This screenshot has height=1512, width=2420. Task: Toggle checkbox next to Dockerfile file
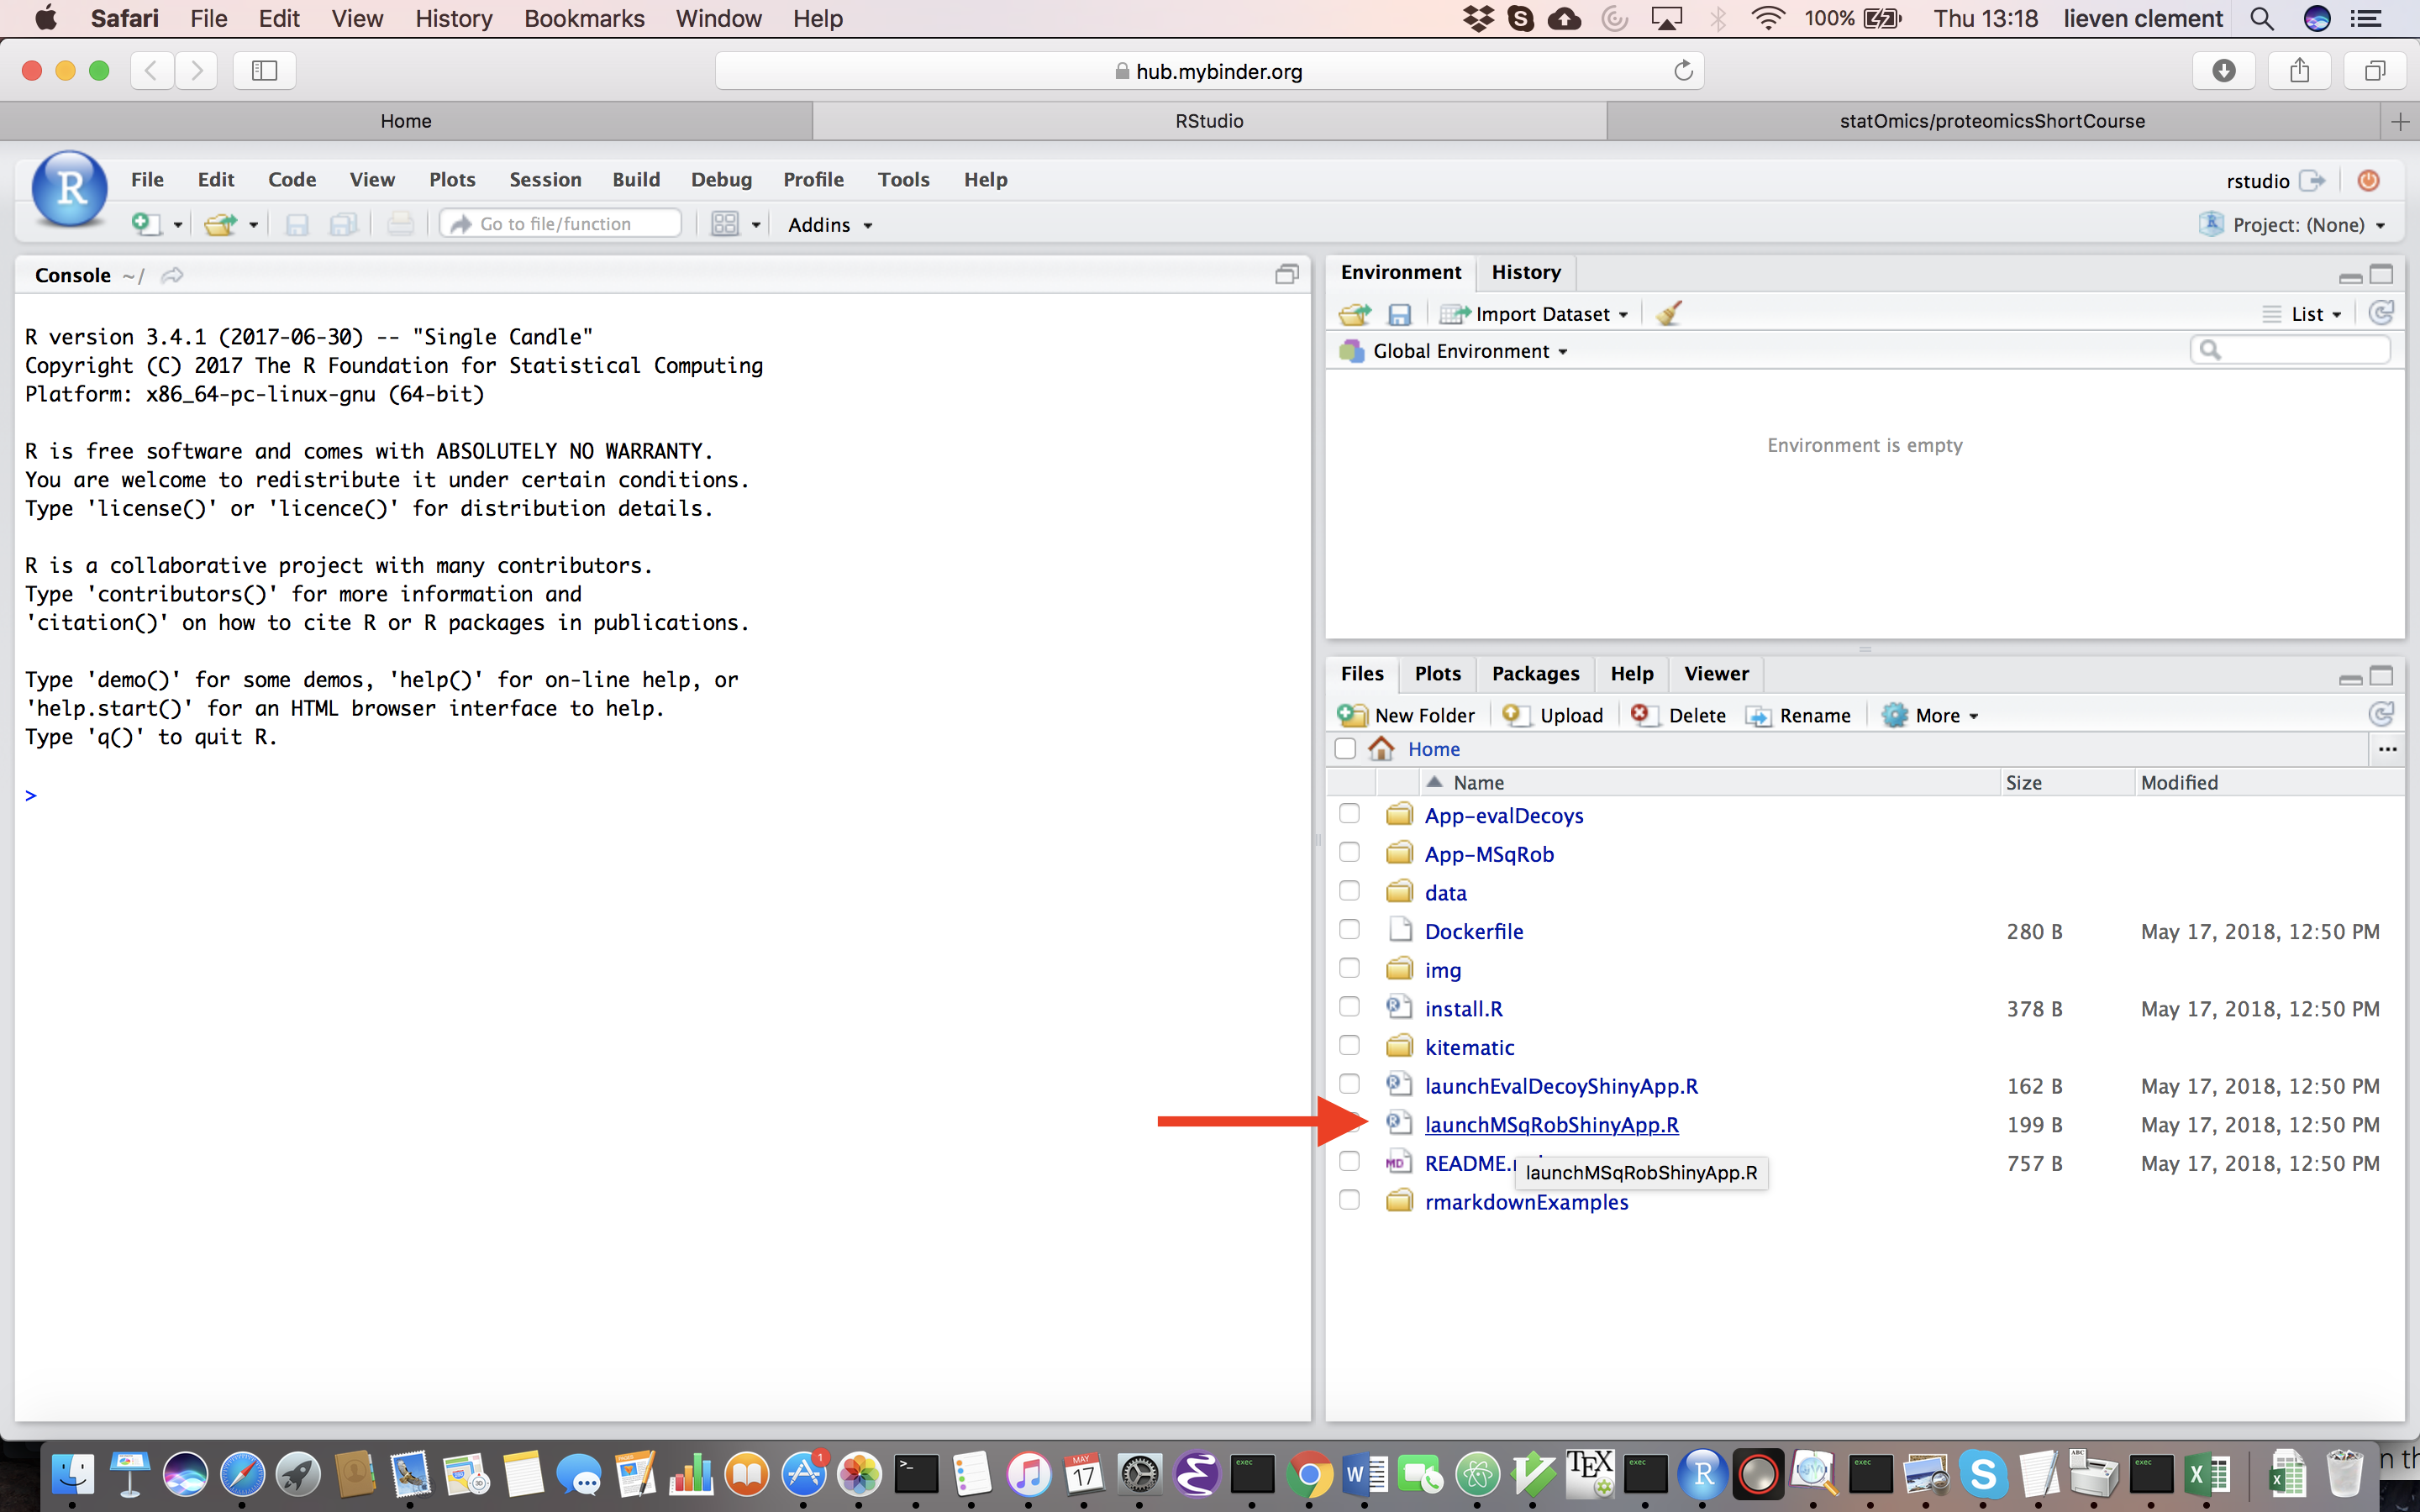[x=1350, y=930]
